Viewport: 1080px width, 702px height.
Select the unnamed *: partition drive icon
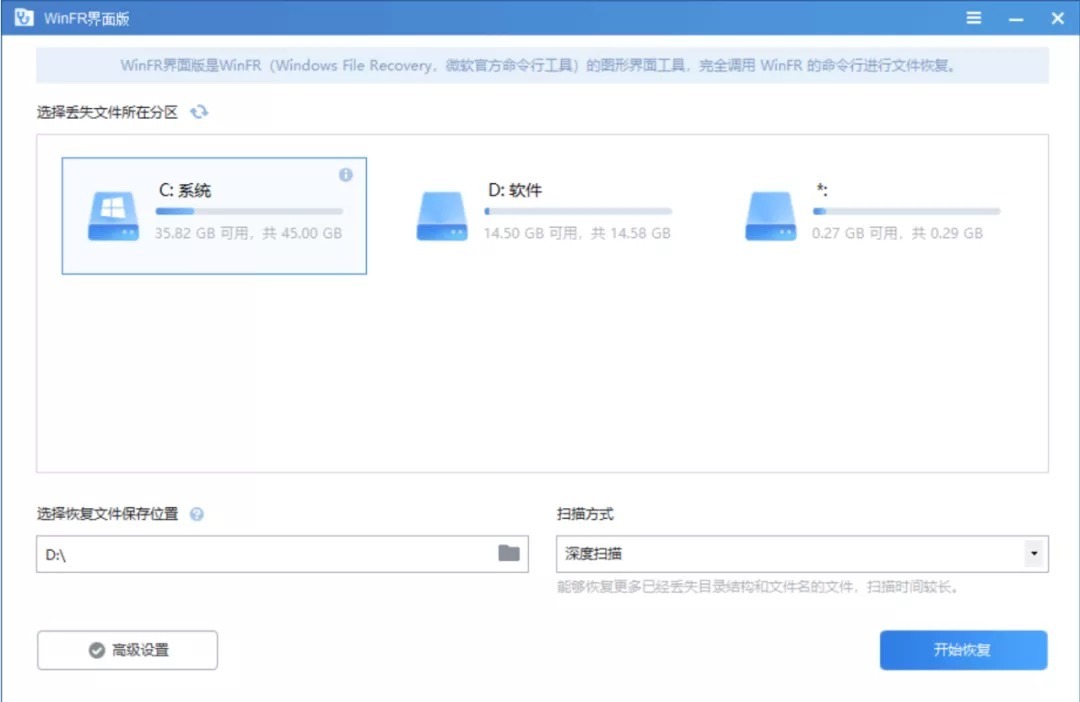pyautogui.click(x=770, y=216)
